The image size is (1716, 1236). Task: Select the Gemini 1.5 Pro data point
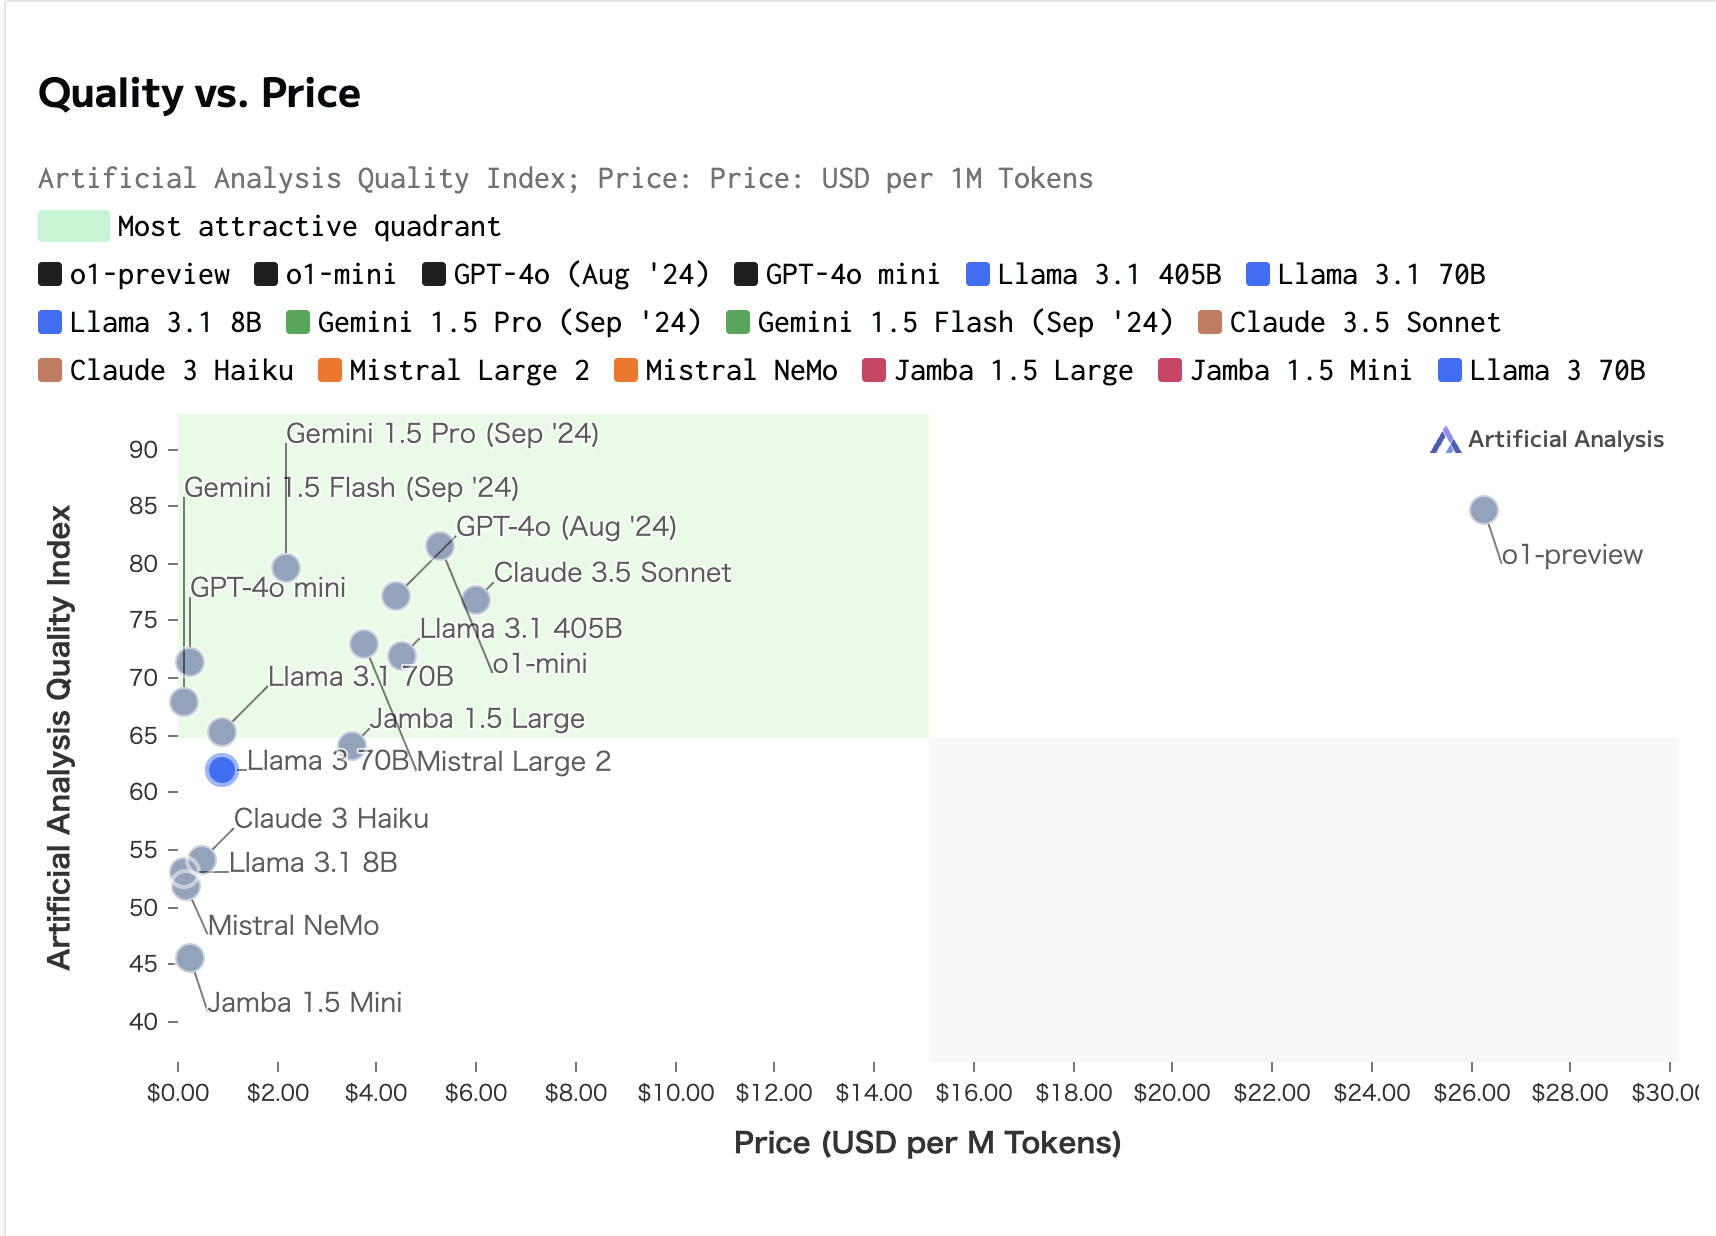click(286, 568)
